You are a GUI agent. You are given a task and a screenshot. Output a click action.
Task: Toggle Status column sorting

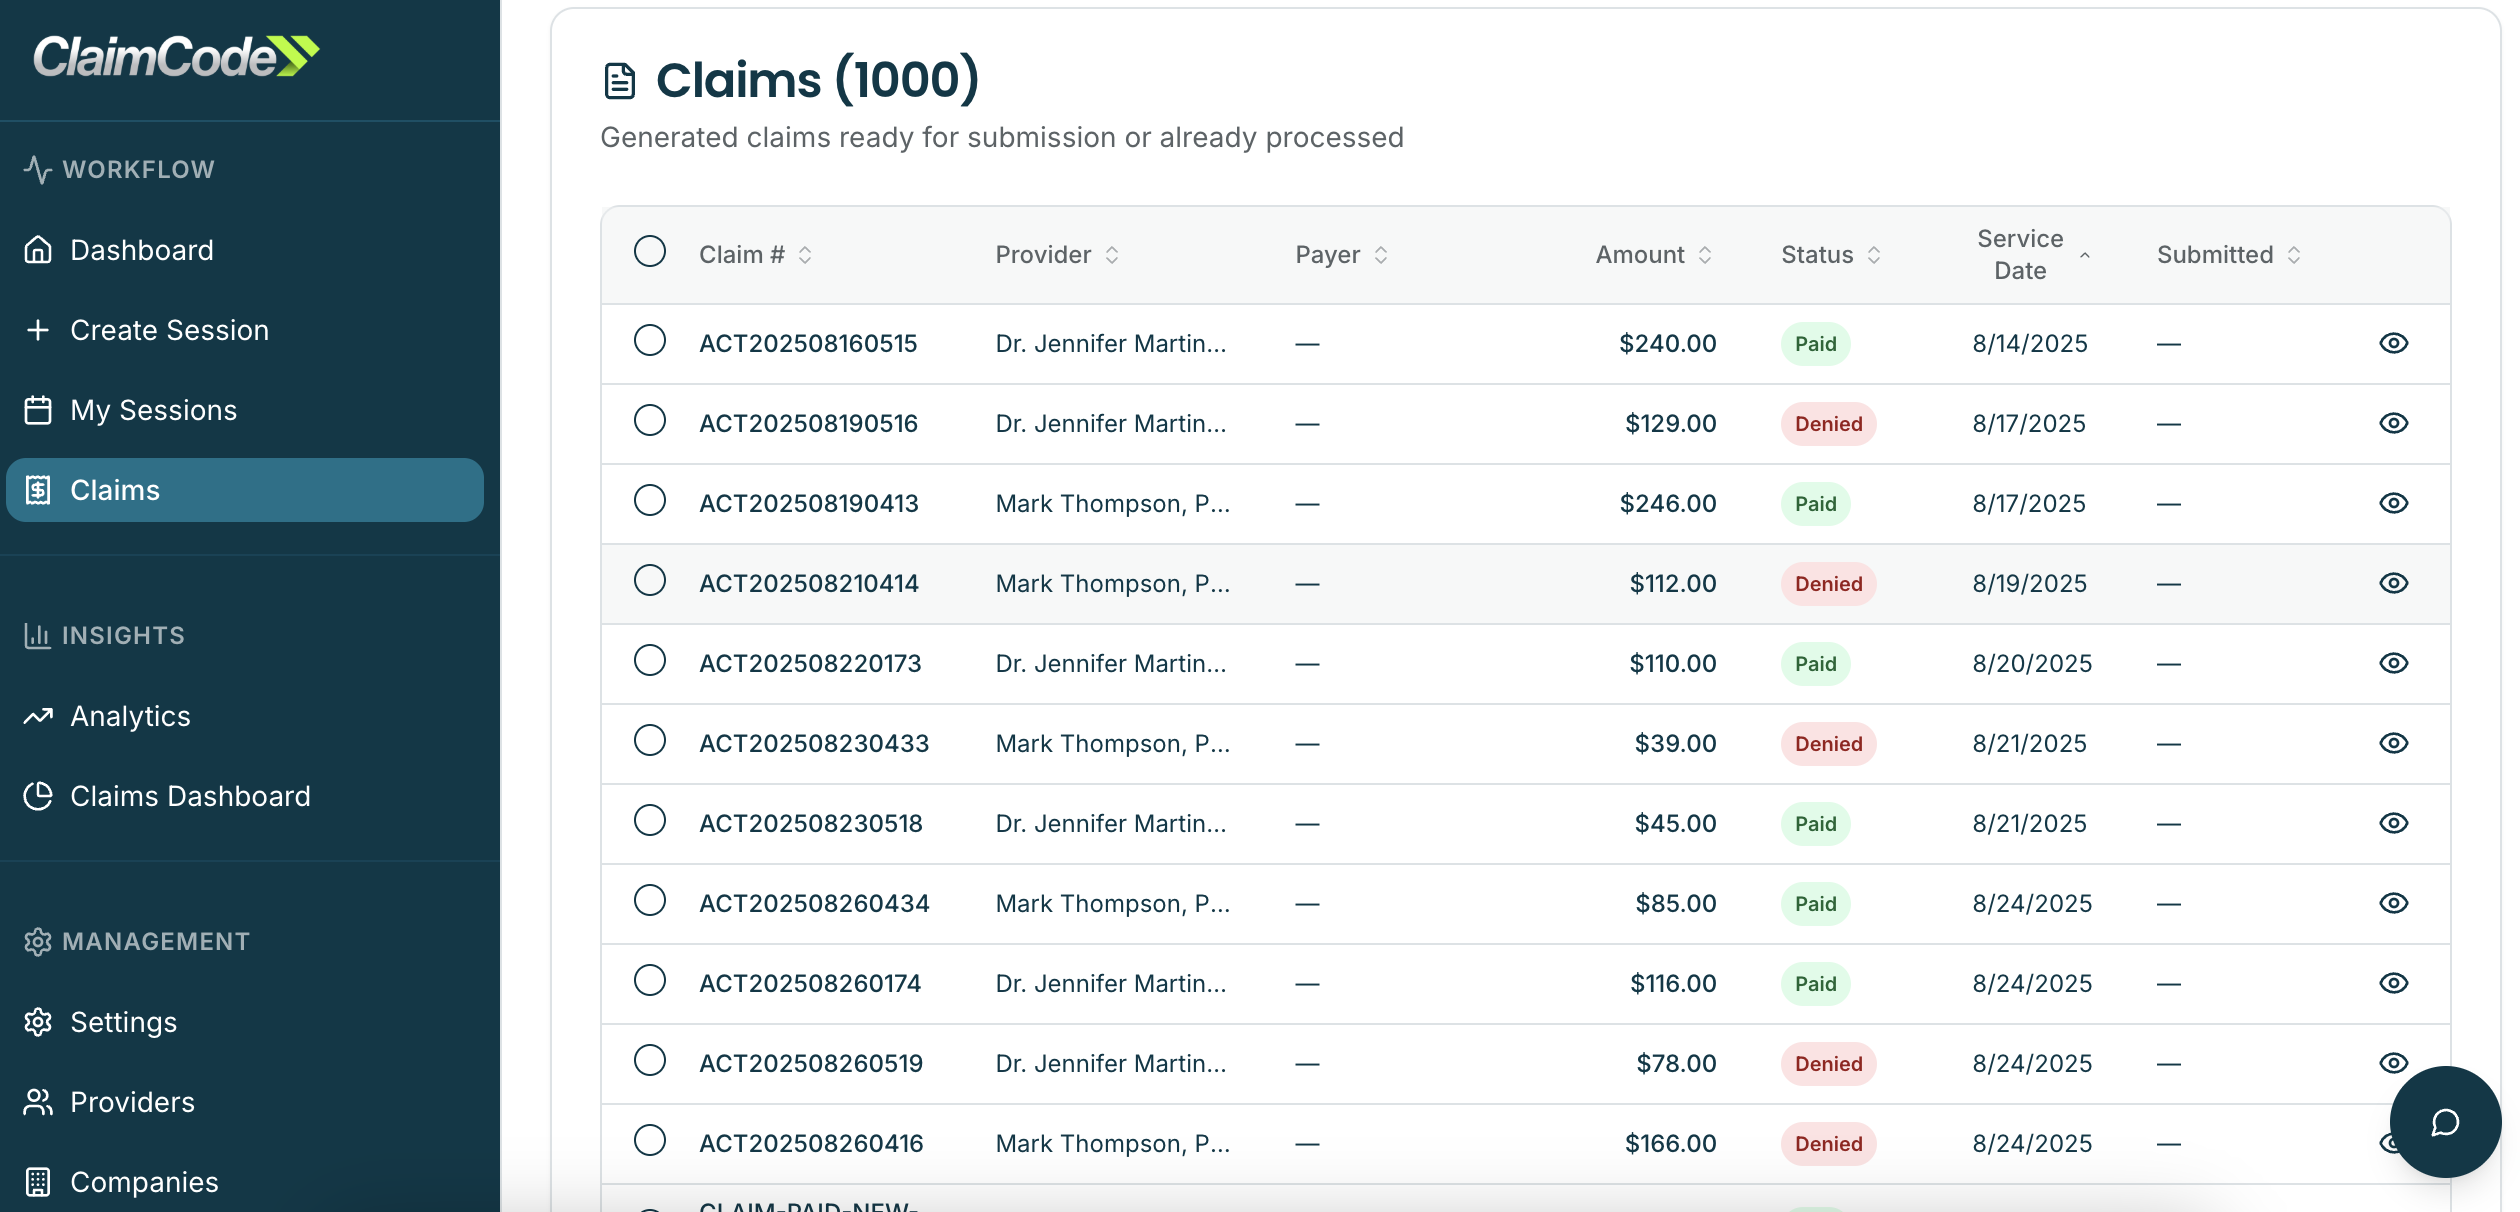1873,255
